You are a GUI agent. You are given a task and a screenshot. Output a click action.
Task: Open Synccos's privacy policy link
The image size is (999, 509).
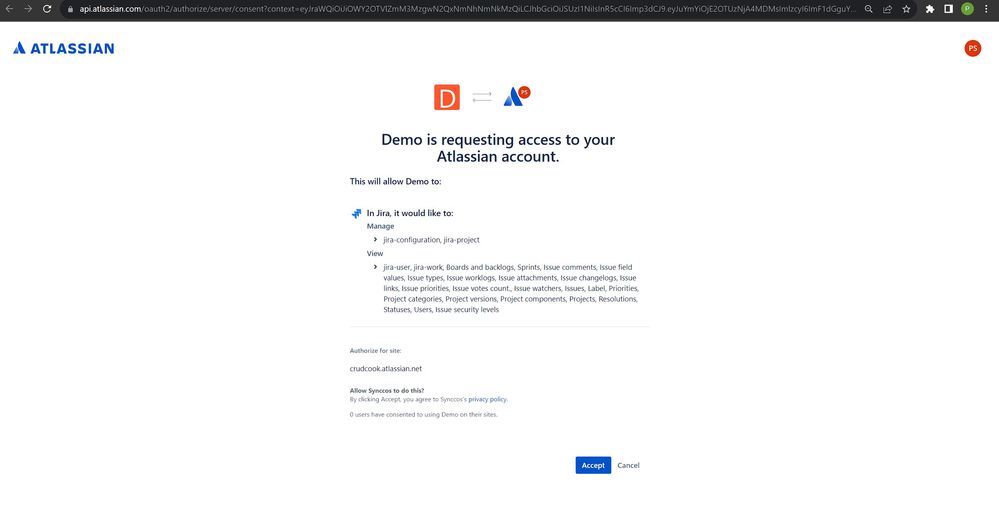coord(487,399)
